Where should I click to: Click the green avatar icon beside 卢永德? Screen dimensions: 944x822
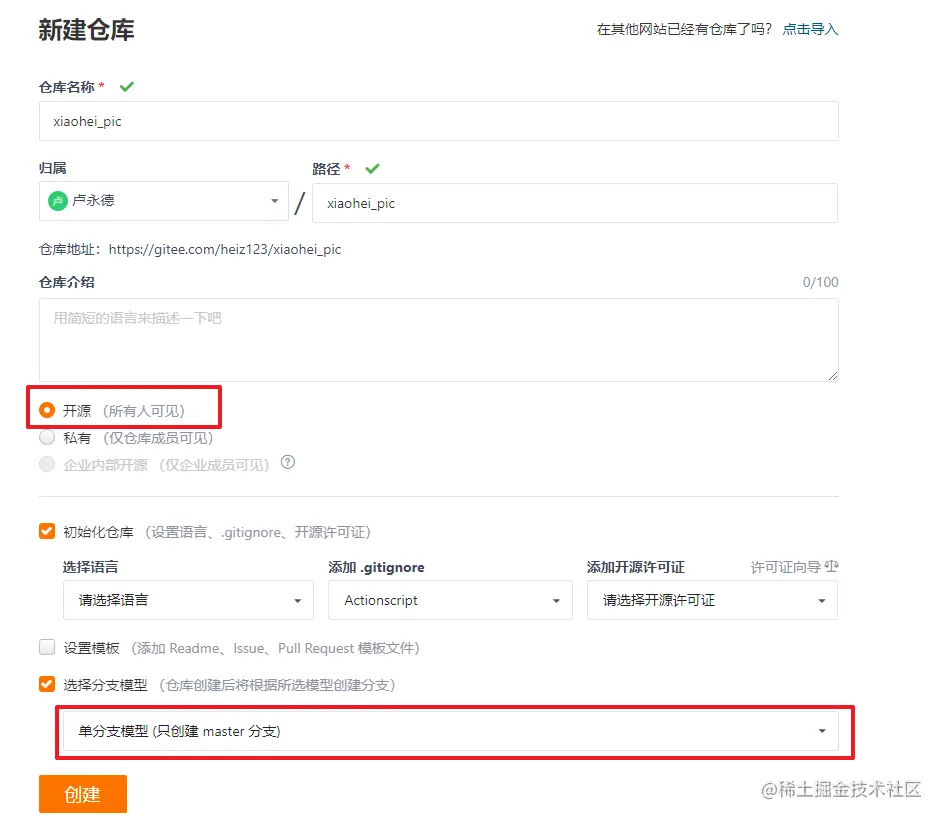click(58, 201)
